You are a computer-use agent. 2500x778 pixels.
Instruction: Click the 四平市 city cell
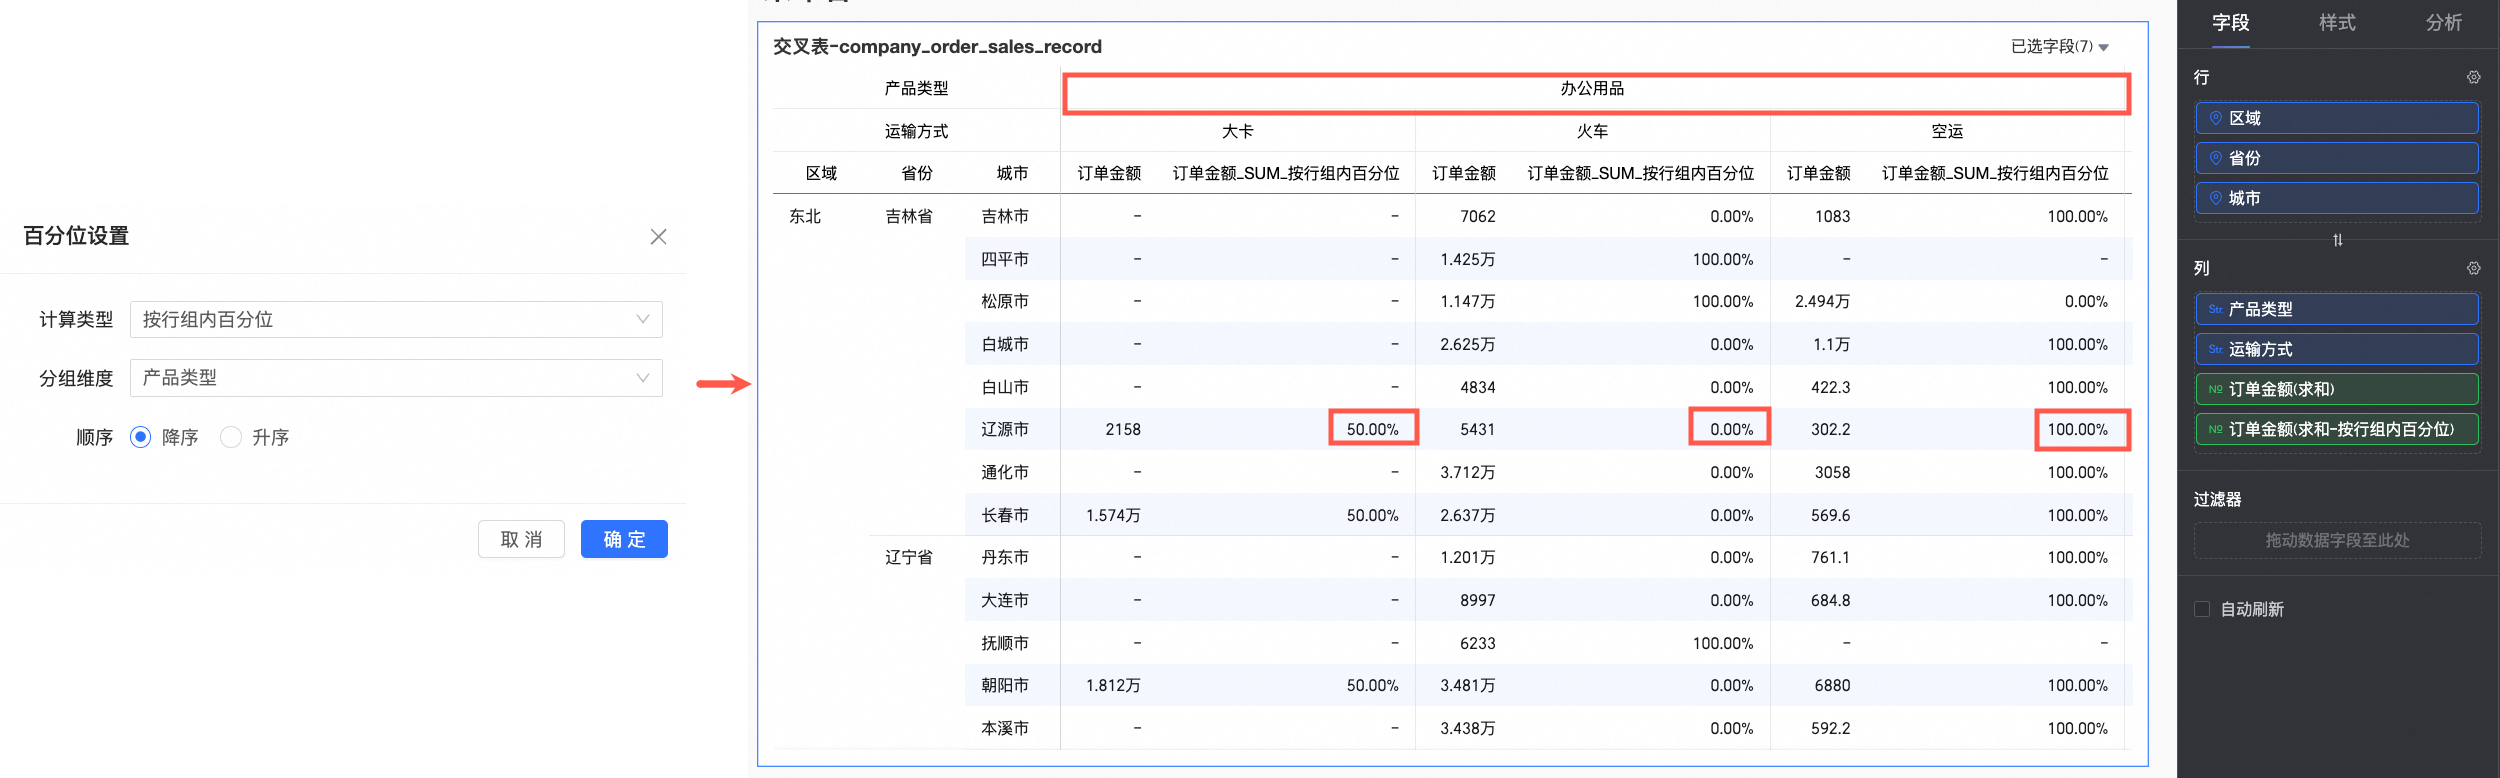(1005, 259)
